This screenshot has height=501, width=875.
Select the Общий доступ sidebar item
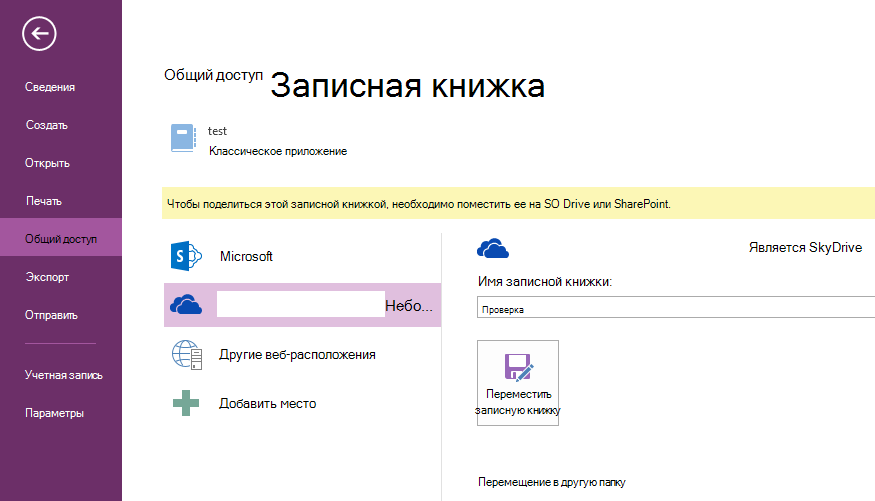61,239
